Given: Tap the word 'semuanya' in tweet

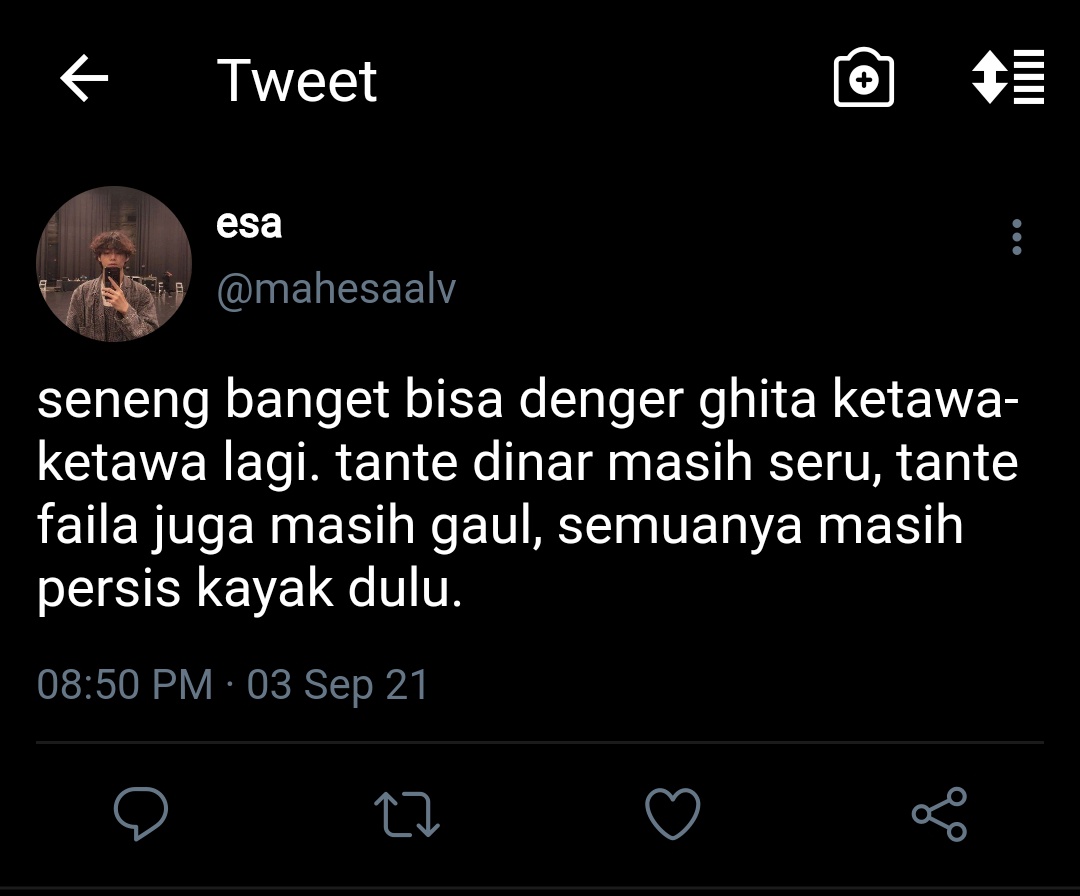Looking at the screenshot, I should point(680,528).
